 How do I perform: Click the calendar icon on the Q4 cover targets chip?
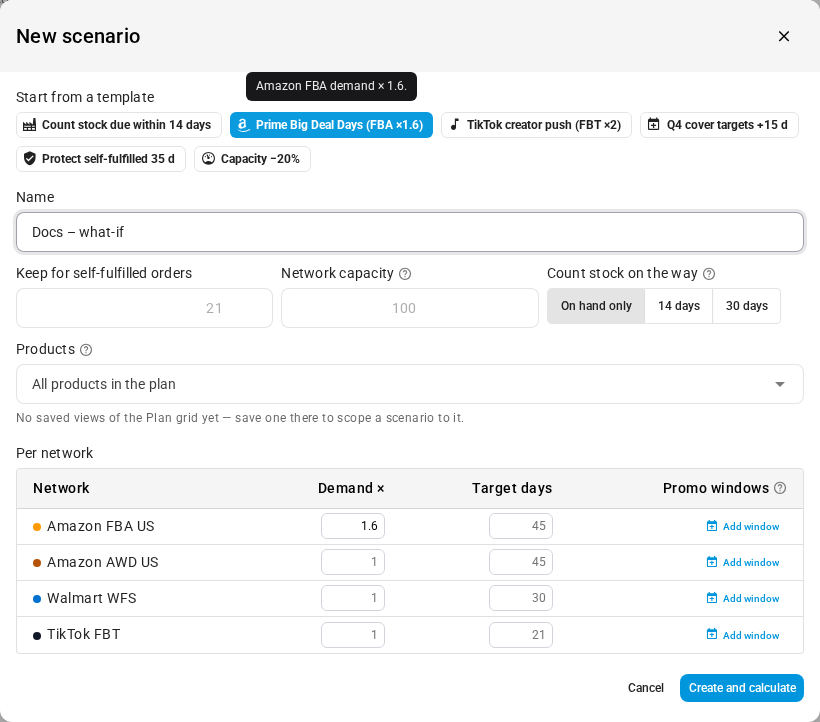(654, 124)
